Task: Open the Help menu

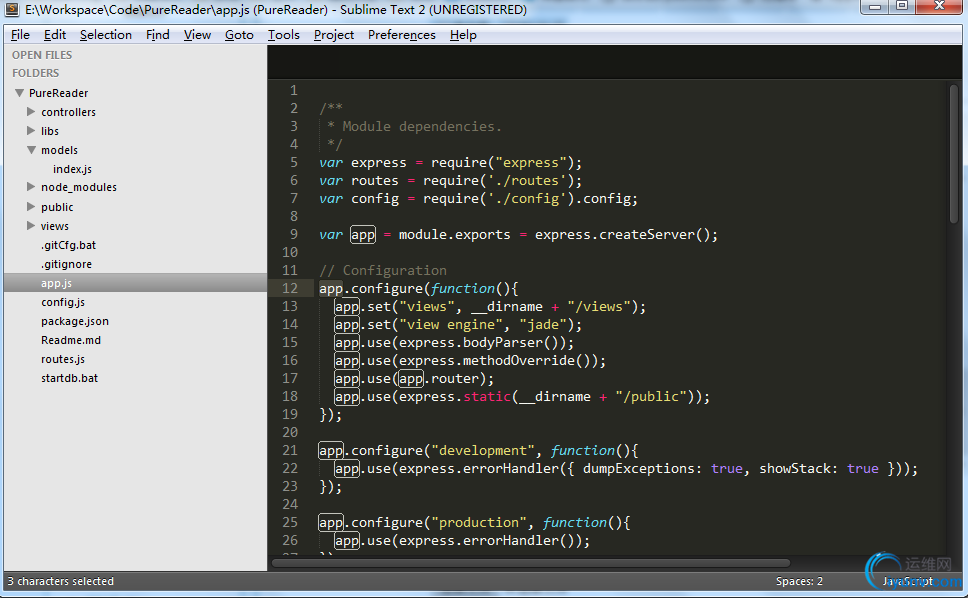Action: tap(463, 35)
